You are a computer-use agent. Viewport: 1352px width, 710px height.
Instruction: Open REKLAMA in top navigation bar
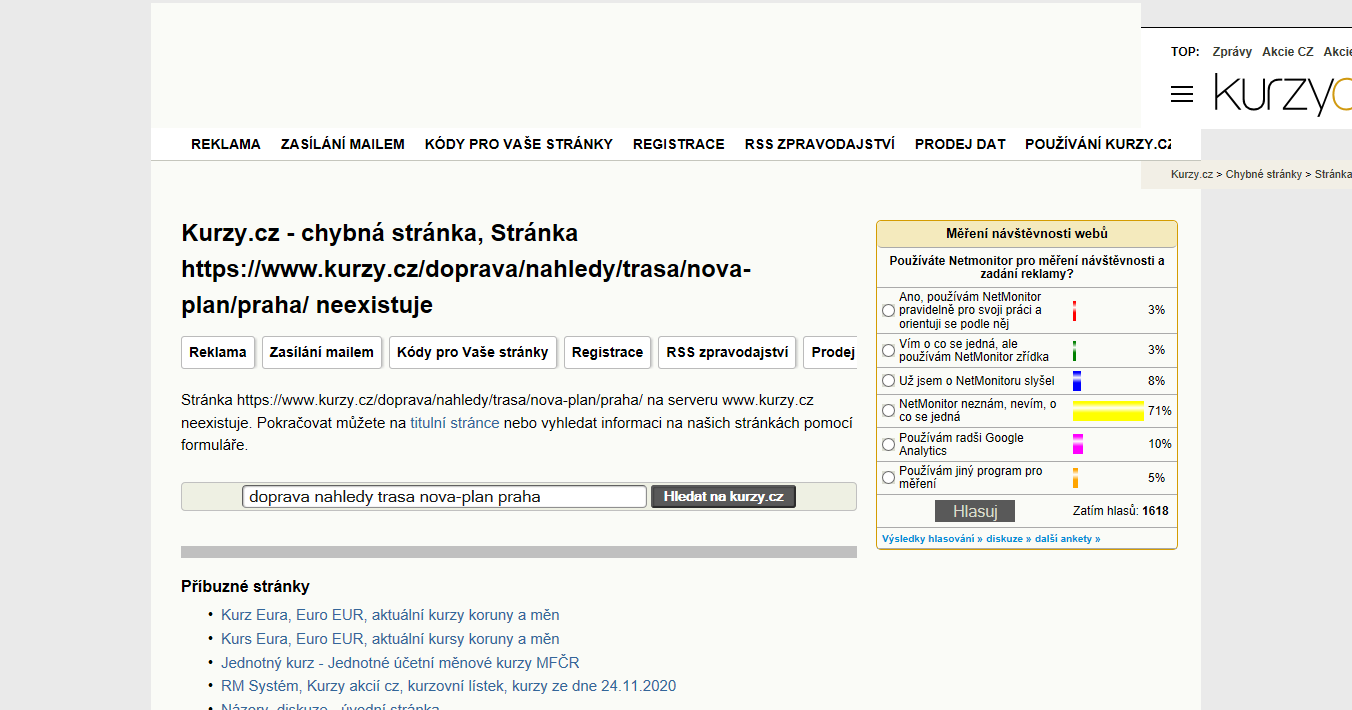(226, 144)
